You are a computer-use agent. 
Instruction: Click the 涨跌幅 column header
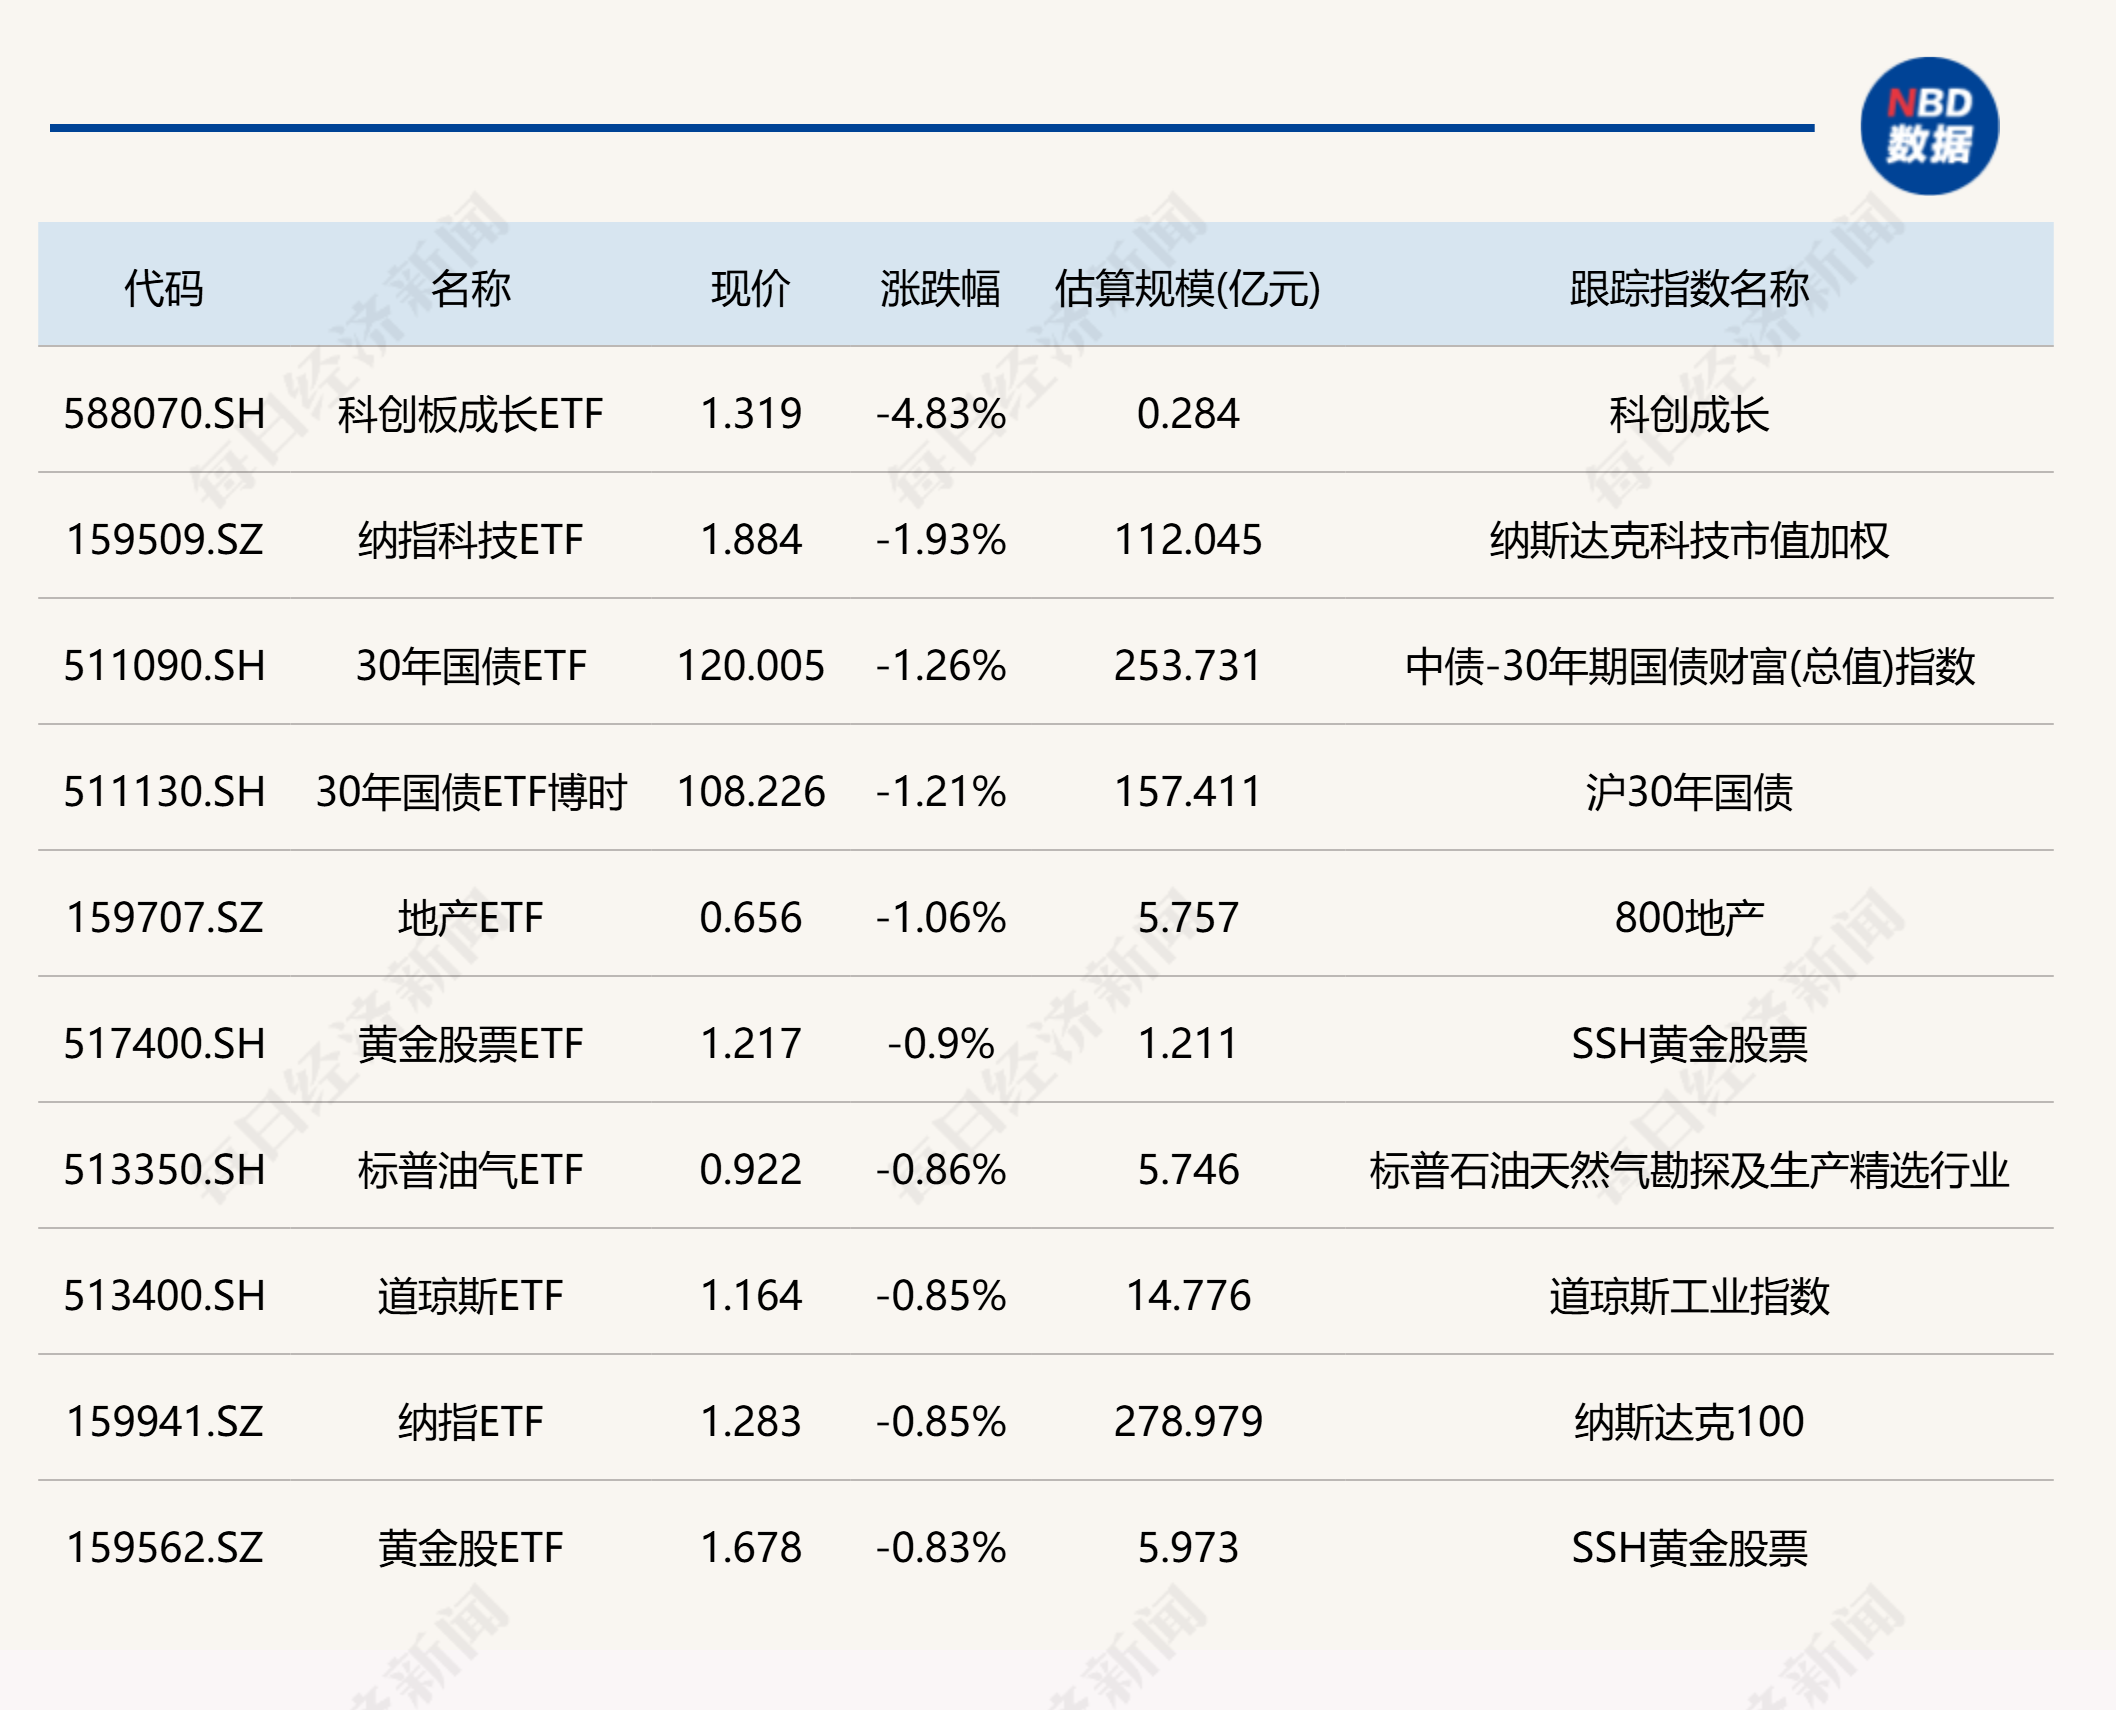click(940, 288)
